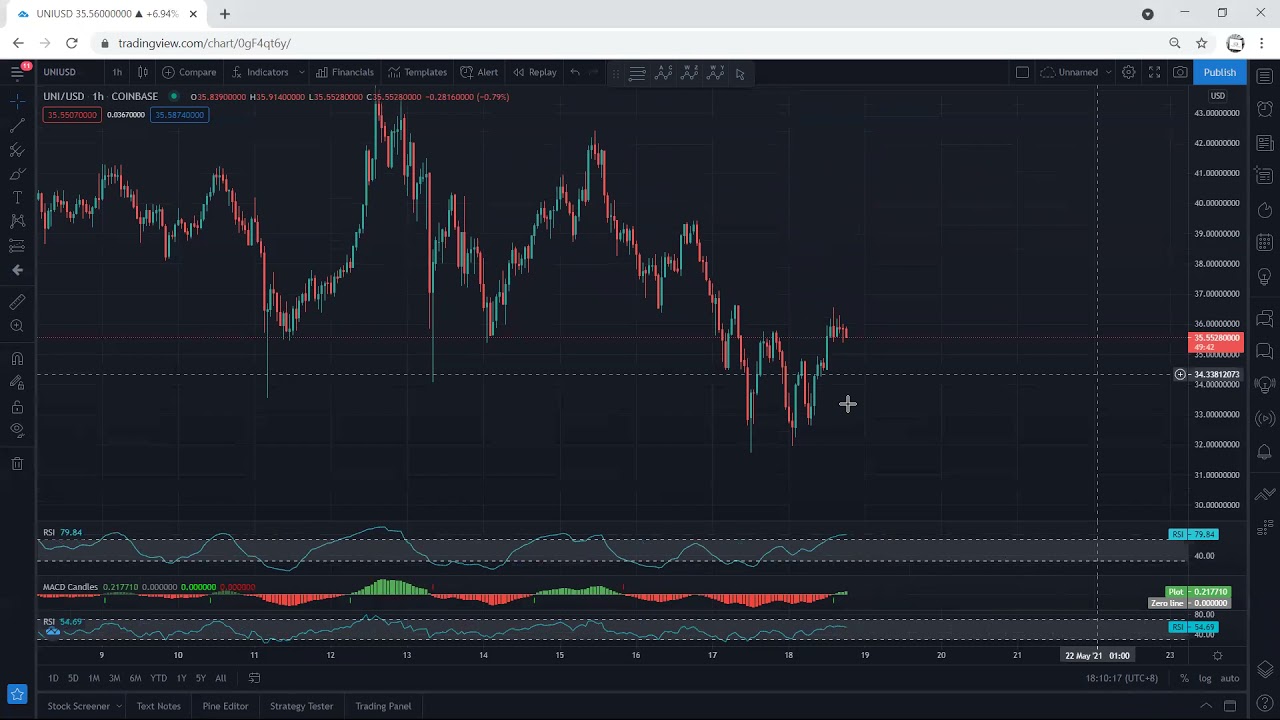
Task: Toggle magnet mode icon in left sidebar
Action: 17,359
